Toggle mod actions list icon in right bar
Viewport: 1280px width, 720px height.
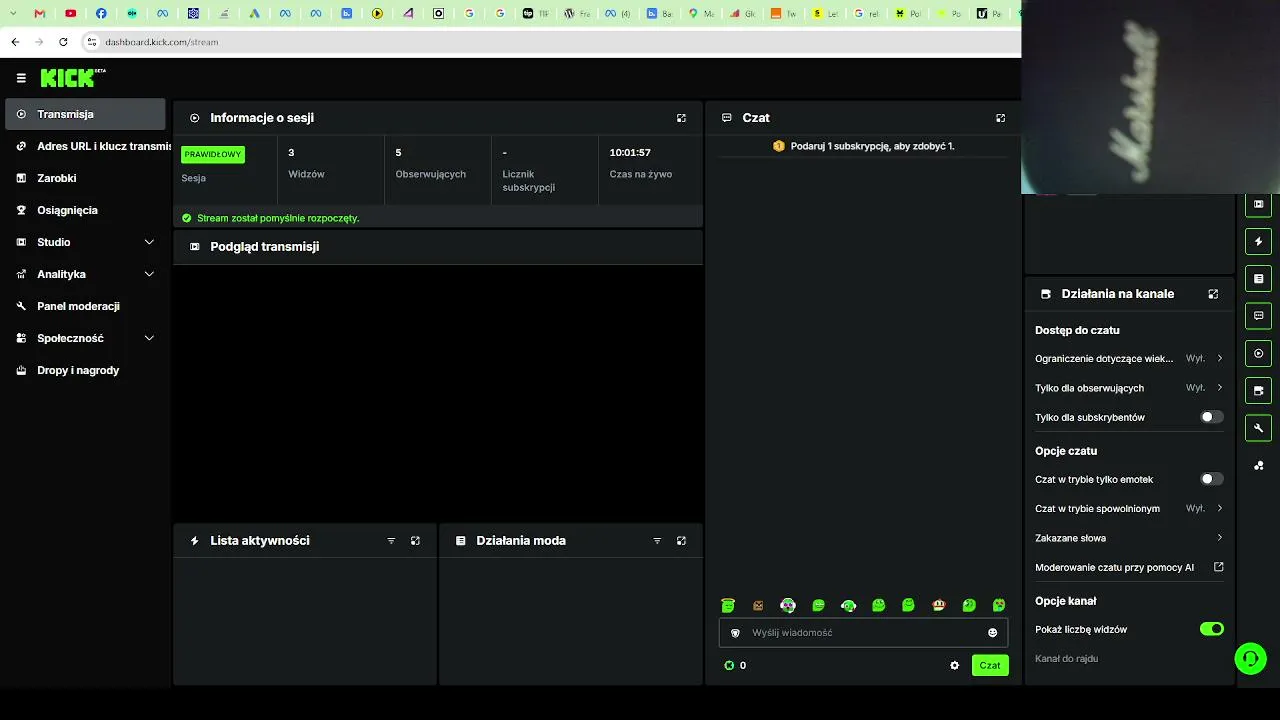pyautogui.click(x=1258, y=279)
